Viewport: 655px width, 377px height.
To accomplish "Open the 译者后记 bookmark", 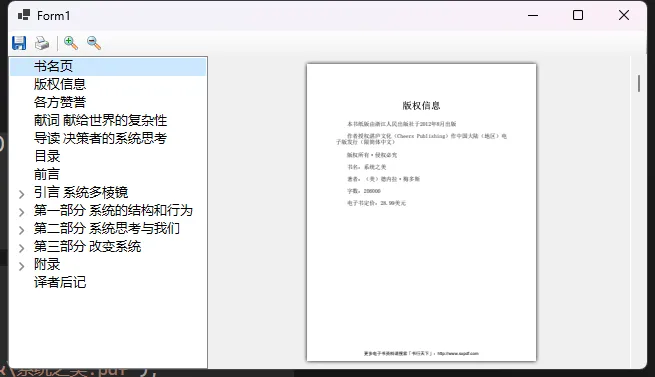I will click(60, 282).
